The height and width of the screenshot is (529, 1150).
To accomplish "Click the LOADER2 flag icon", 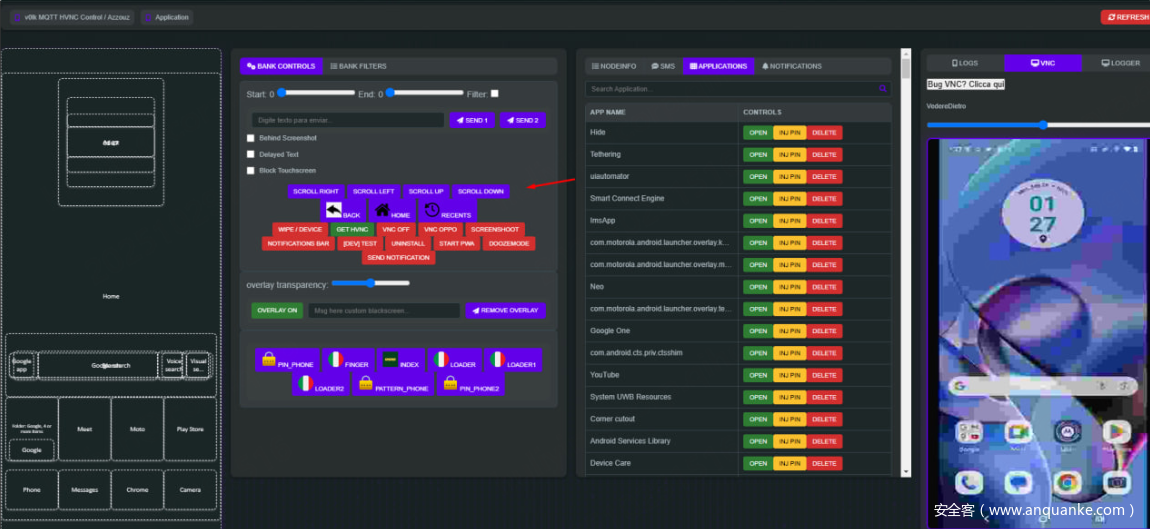I will coord(306,383).
